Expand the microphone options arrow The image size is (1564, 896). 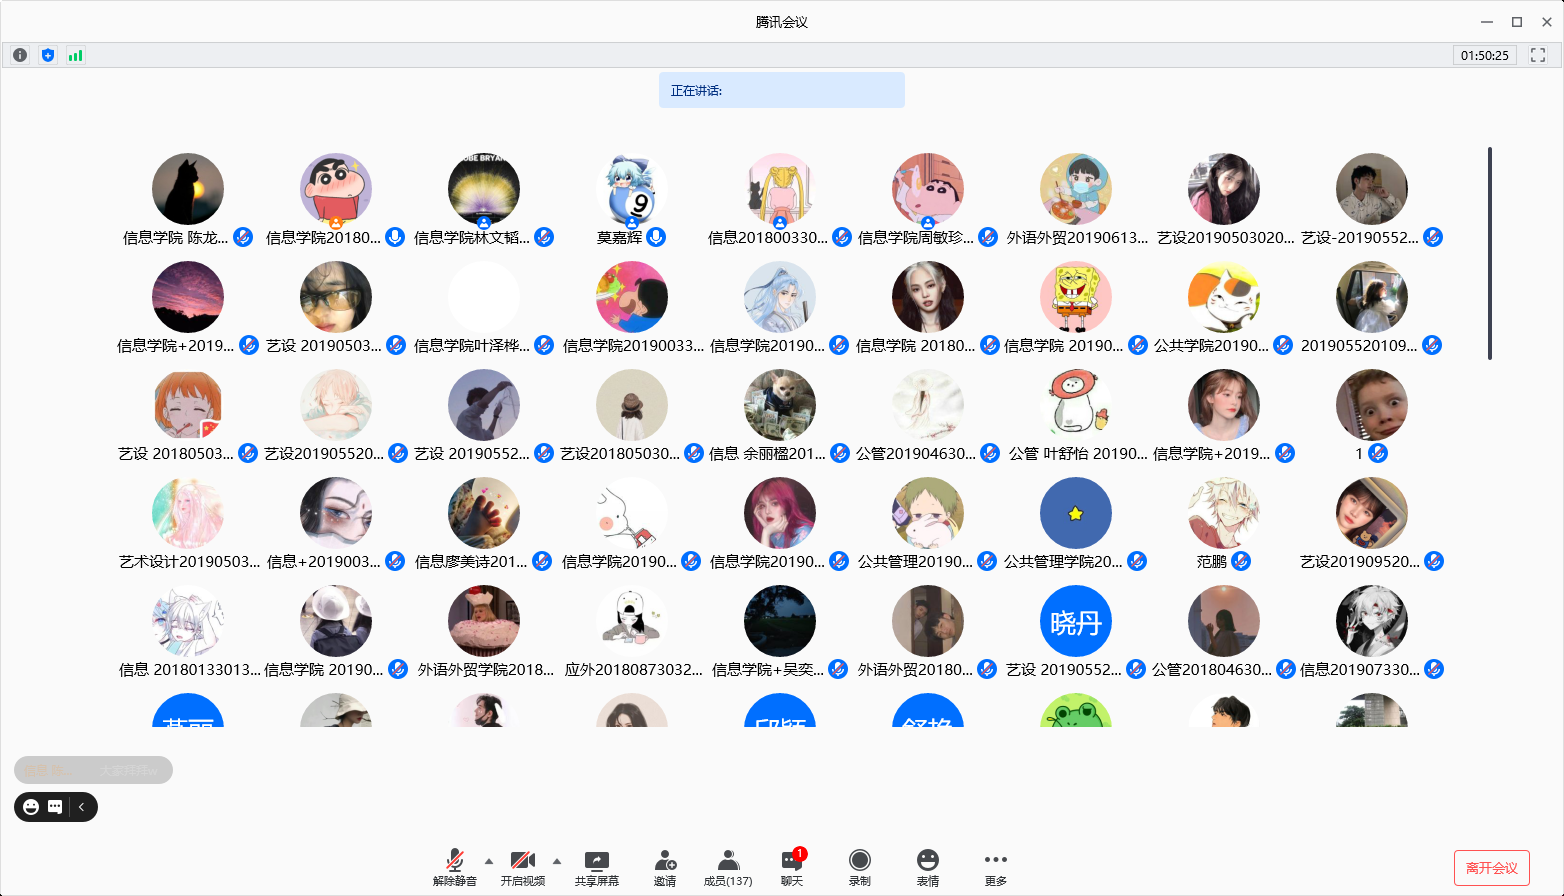click(489, 861)
